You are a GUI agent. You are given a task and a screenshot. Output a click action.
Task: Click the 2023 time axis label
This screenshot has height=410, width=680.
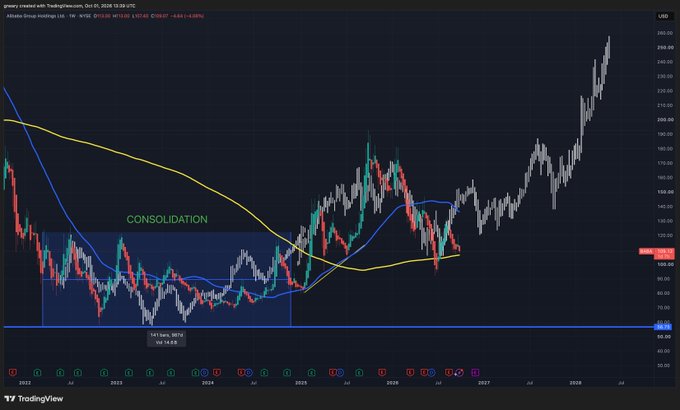[x=116, y=383]
